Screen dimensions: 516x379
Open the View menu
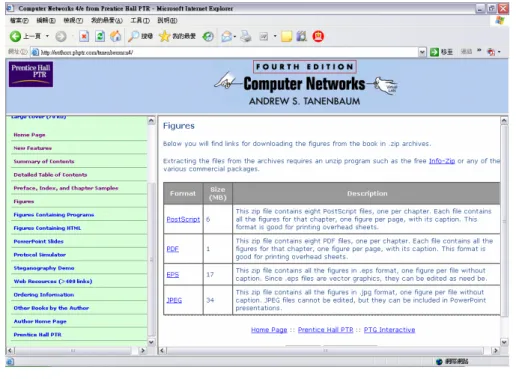[73, 21]
